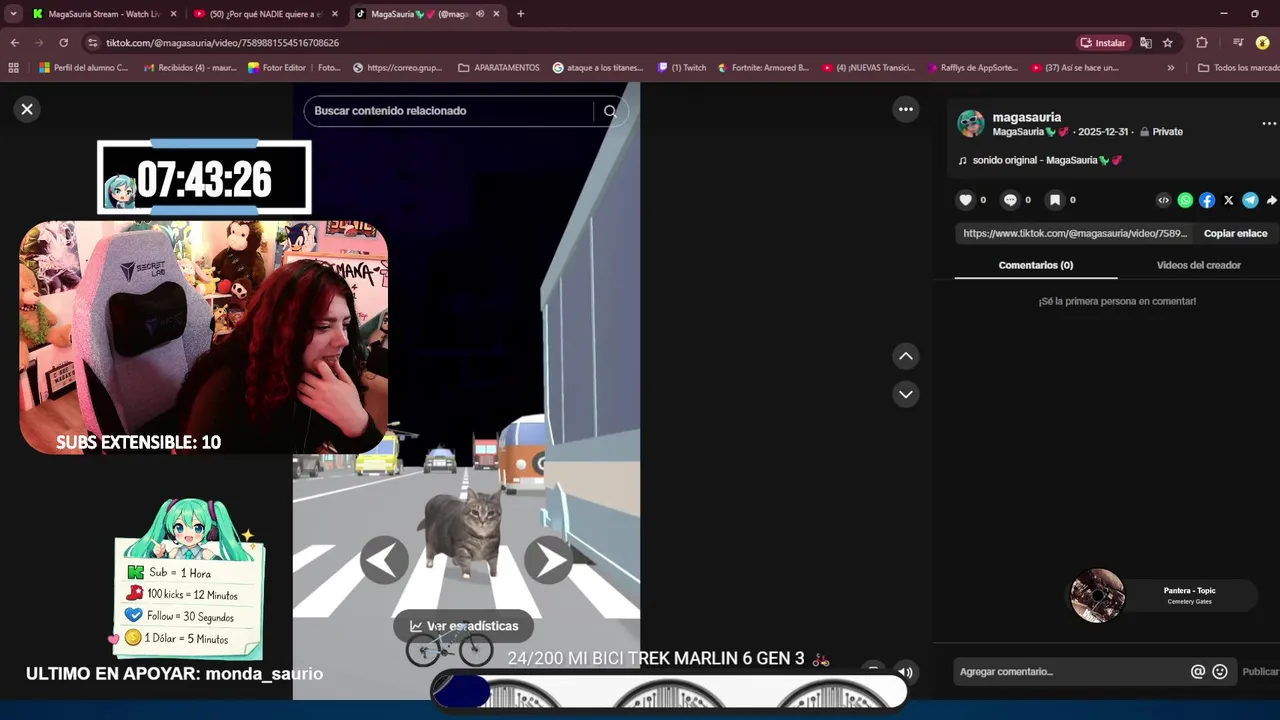The width and height of the screenshot is (1280, 720).
Task: Click the Pantera - Topic music widget
Action: point(1162,595)
